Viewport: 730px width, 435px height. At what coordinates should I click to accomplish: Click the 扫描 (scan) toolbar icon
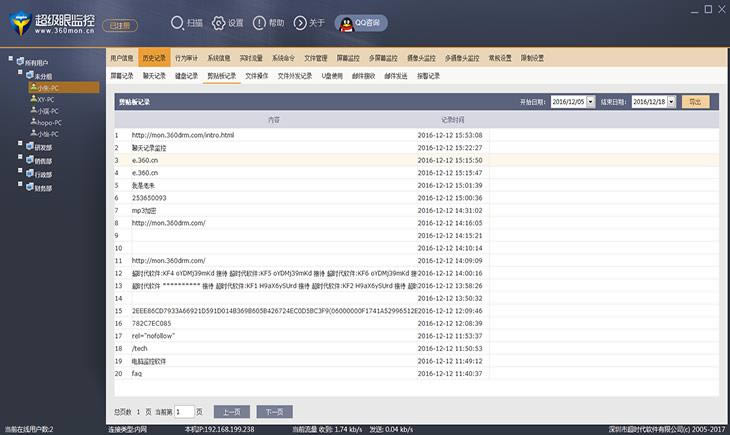tap(177, 21)
